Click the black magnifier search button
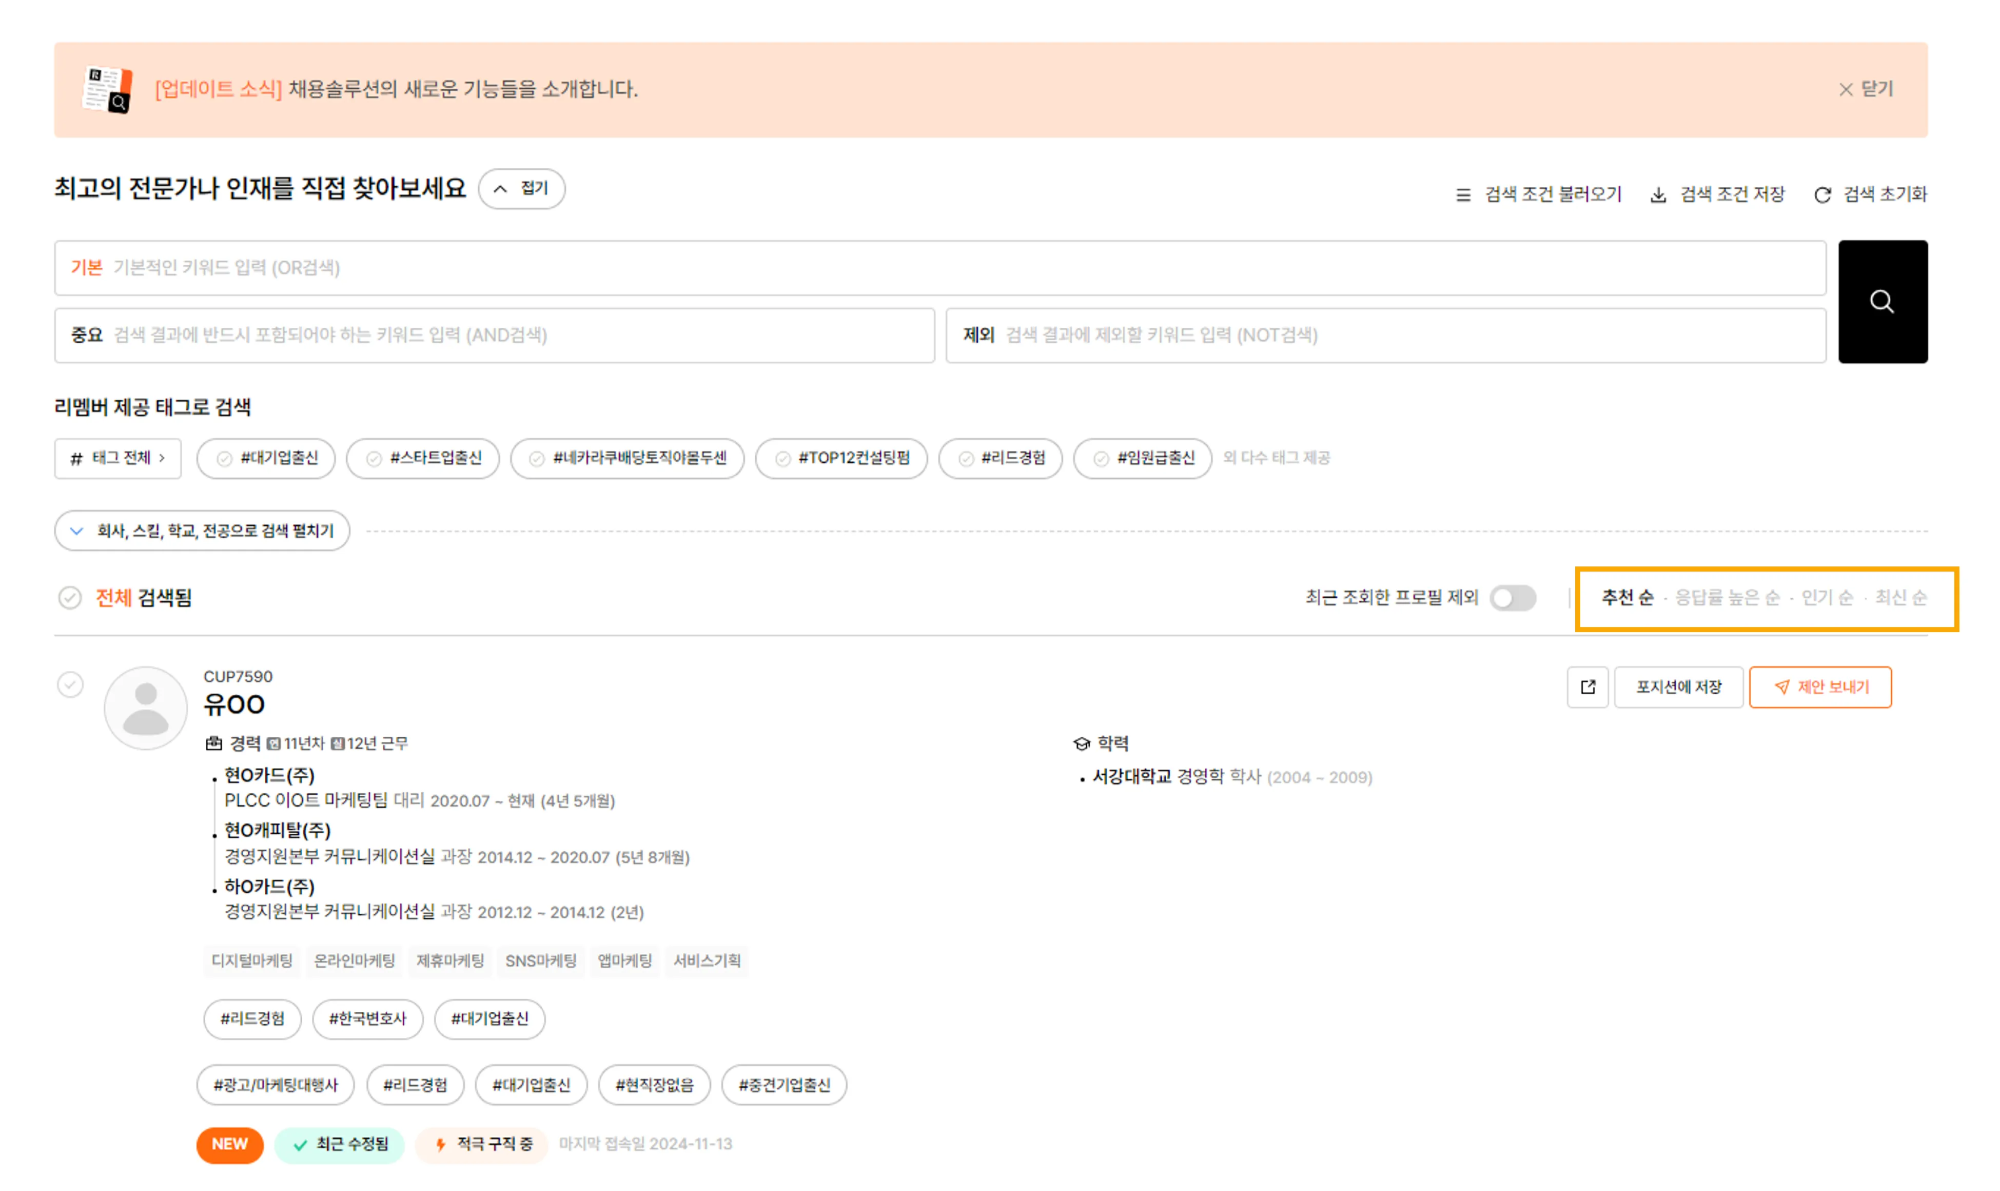The height and width of the screenshot is (1191, 2000). point(1881,301)
